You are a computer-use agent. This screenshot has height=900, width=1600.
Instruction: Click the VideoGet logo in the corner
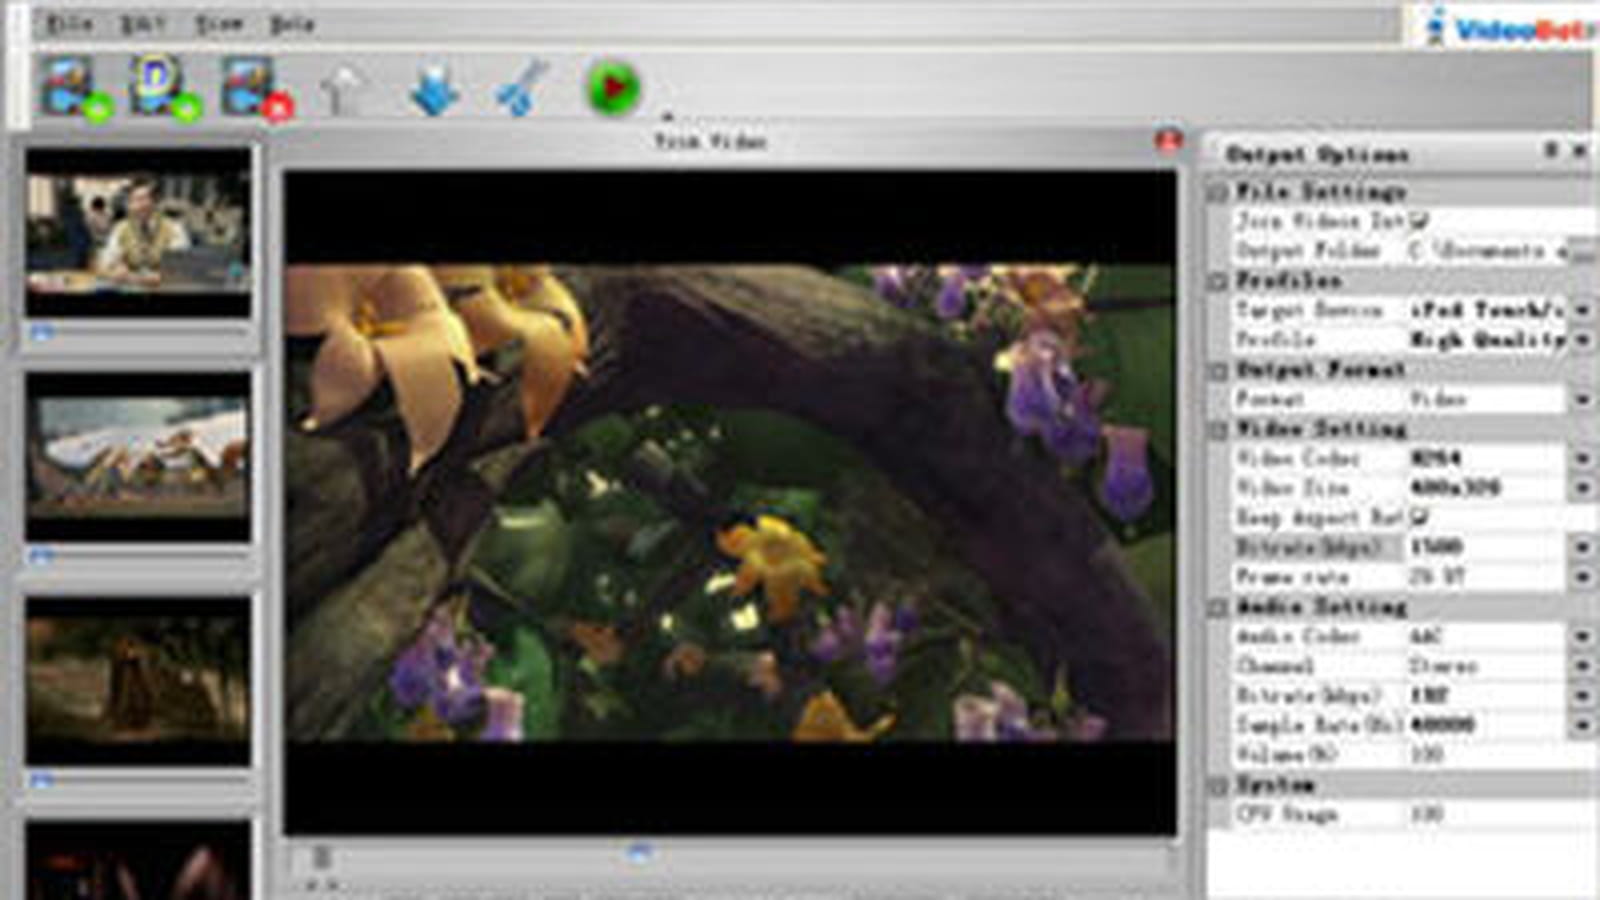(x=1510, y=27)
